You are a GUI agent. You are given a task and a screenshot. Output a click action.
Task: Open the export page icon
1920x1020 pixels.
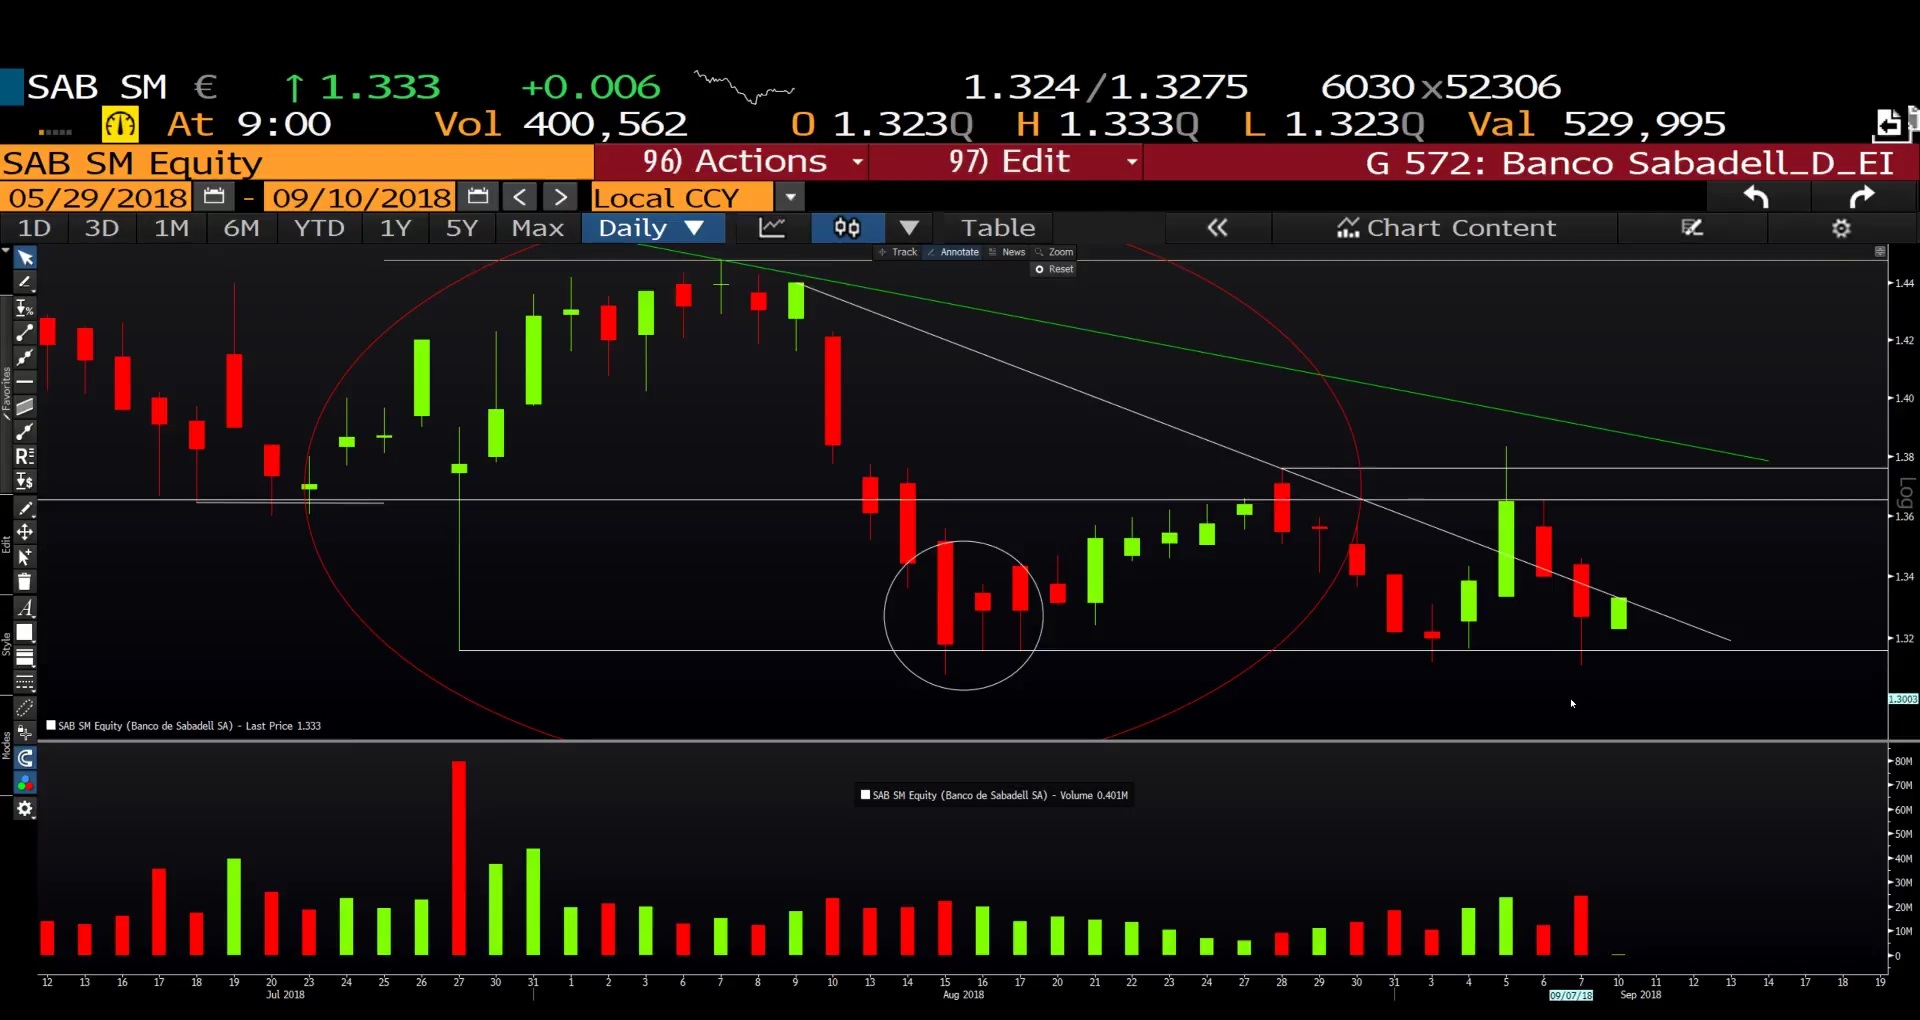[1888, 123]
